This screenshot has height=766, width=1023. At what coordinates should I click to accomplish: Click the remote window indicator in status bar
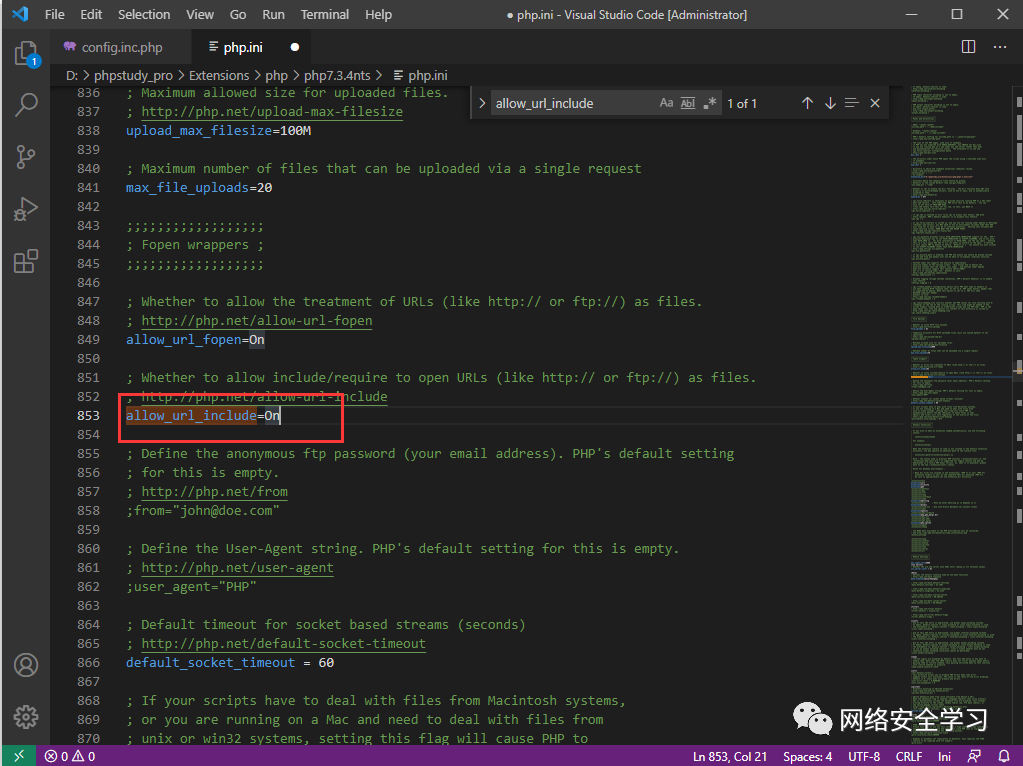pos(18,756)
